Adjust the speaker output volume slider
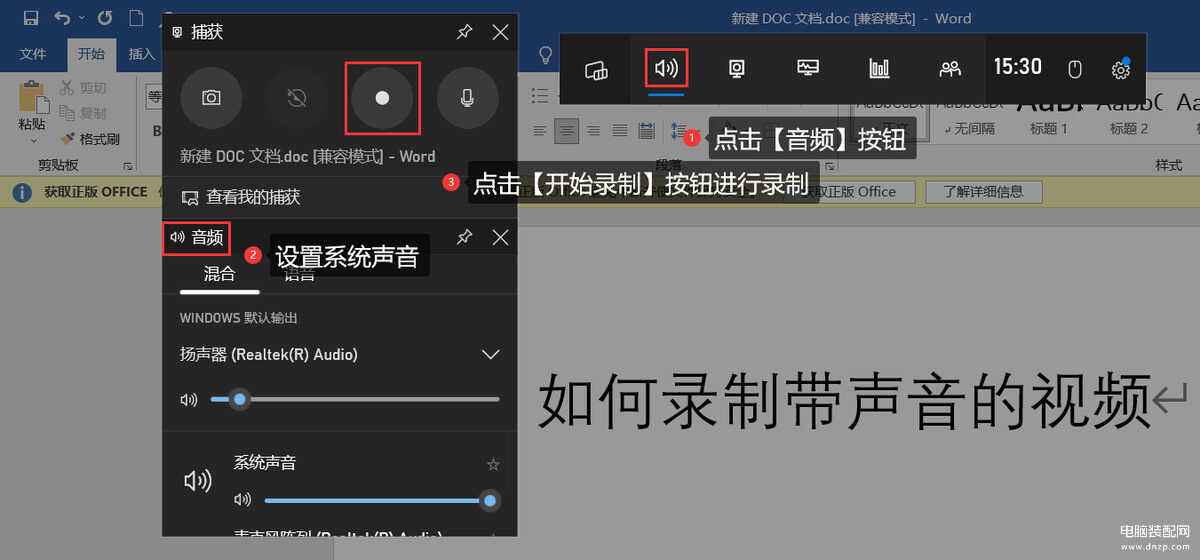This screenshot has width=1200, height=560. 355,399
